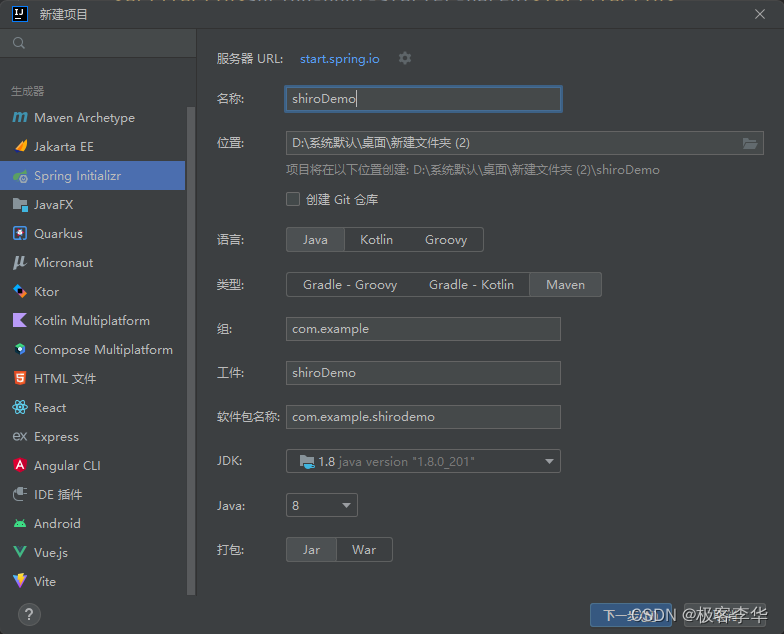Click the HTML5 file icon

pos(20,378)
